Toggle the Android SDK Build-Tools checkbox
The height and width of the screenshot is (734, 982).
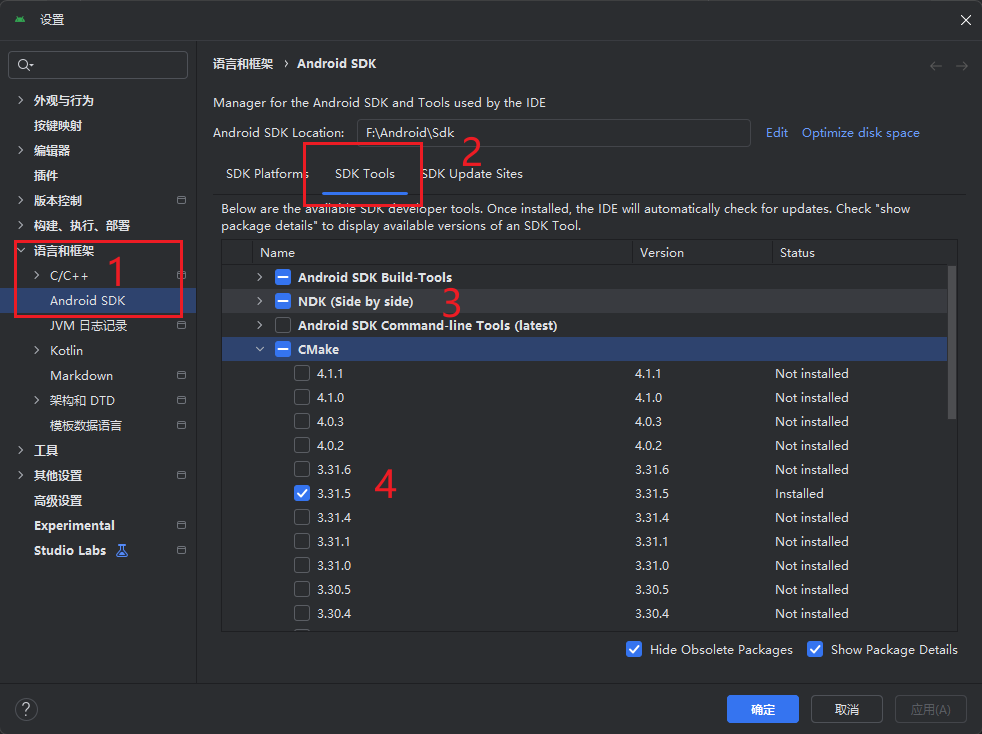point(283,277)
